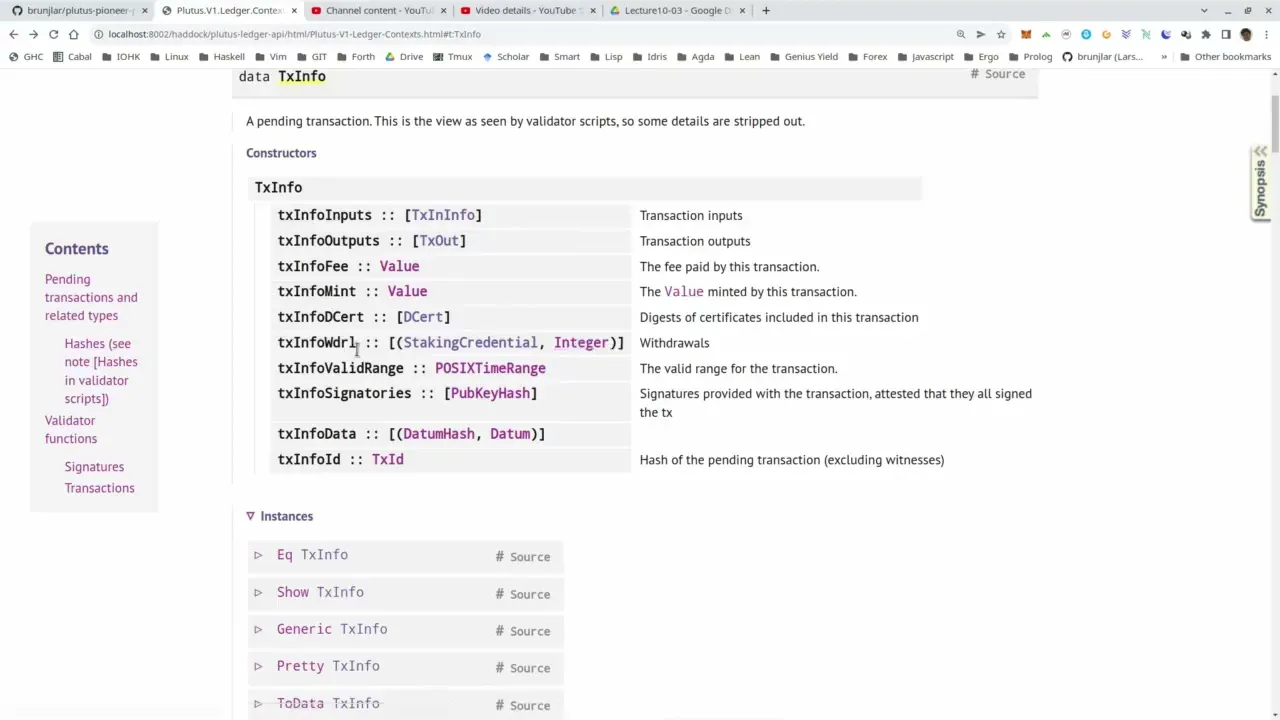
Task: Reload the page with the refresh icon
Action: pos(53,34)
